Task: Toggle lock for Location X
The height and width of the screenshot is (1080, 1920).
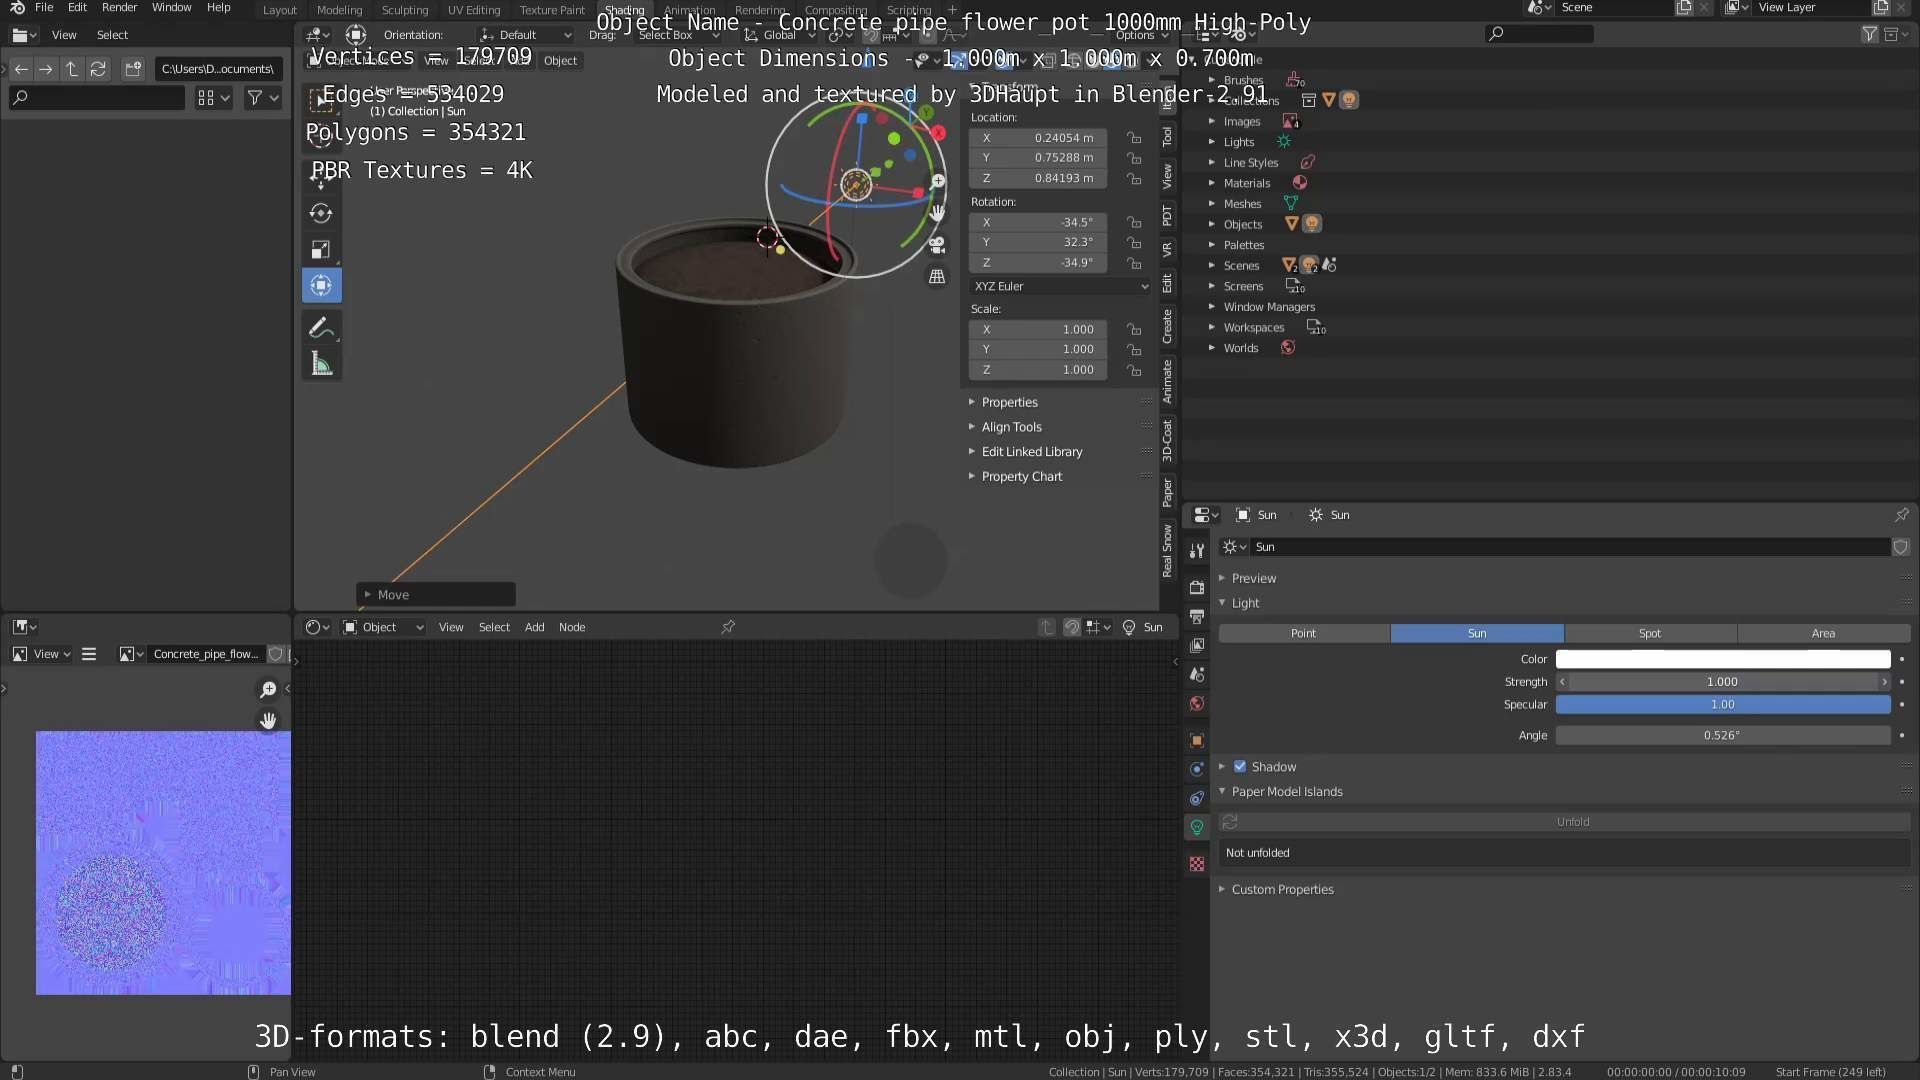Action: click(x=1134, y=138)
